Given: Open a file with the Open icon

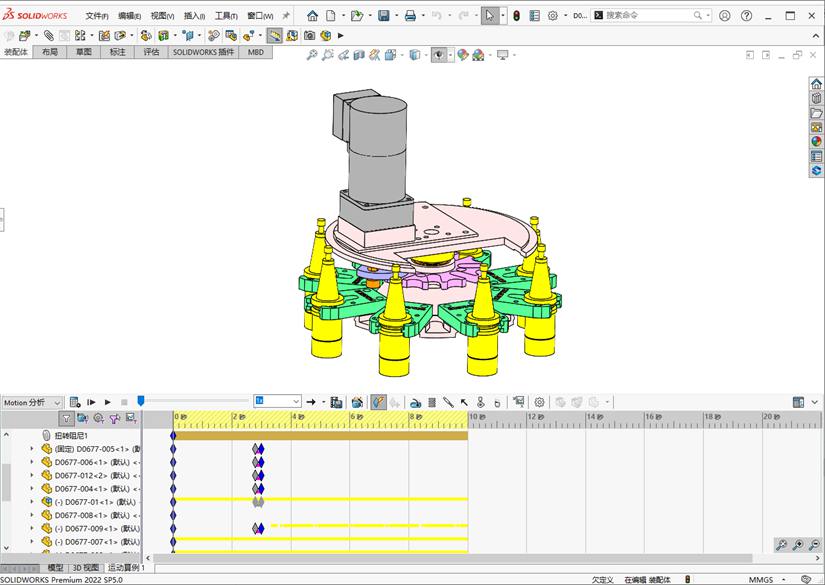Looking at the screenshot, I should [x=357, y=16].
